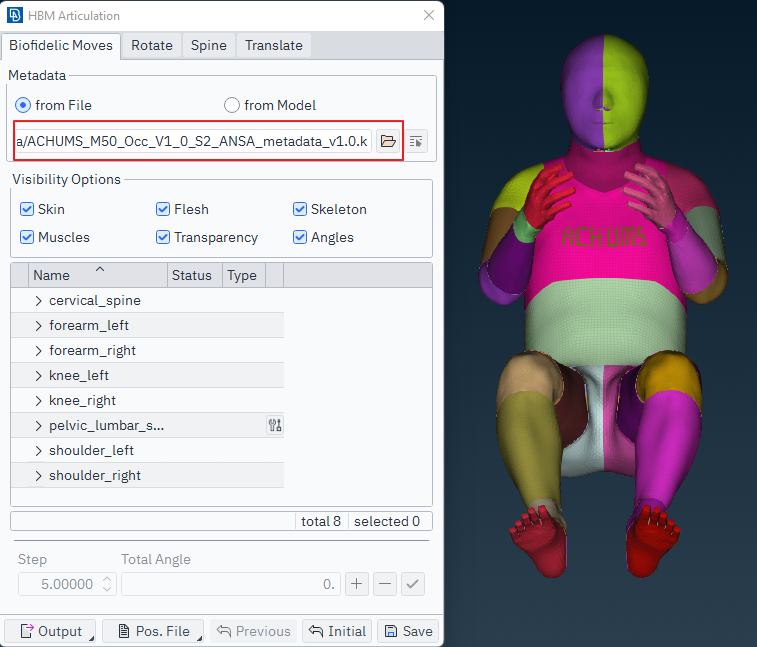Click the model's head in the 3D view
This screenshot has height=647, width=757.
coord(604,92)
